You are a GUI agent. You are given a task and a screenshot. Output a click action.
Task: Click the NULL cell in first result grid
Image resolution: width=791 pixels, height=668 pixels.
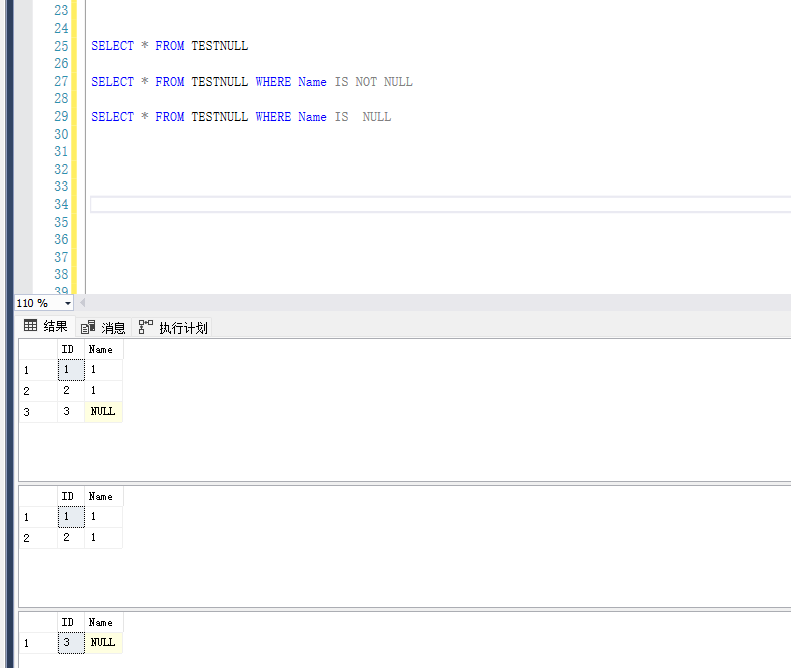pos(103,411)
